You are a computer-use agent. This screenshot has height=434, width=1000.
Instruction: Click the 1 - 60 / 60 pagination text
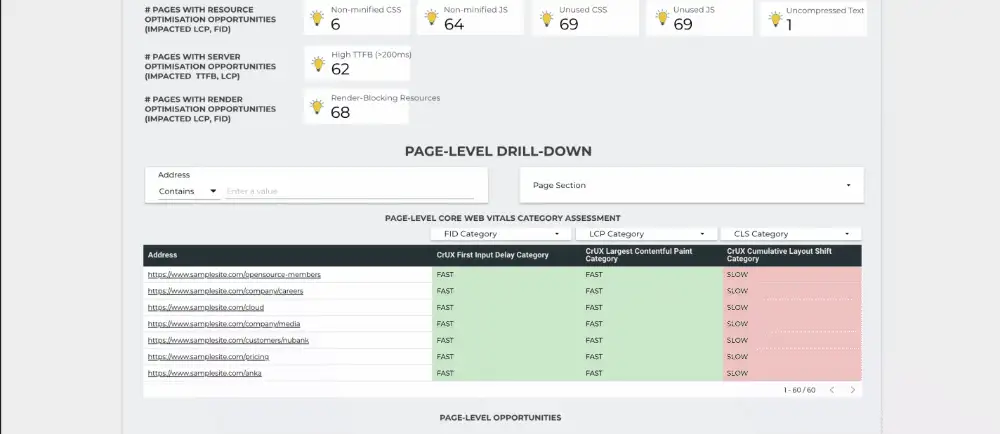pos(799,390)
